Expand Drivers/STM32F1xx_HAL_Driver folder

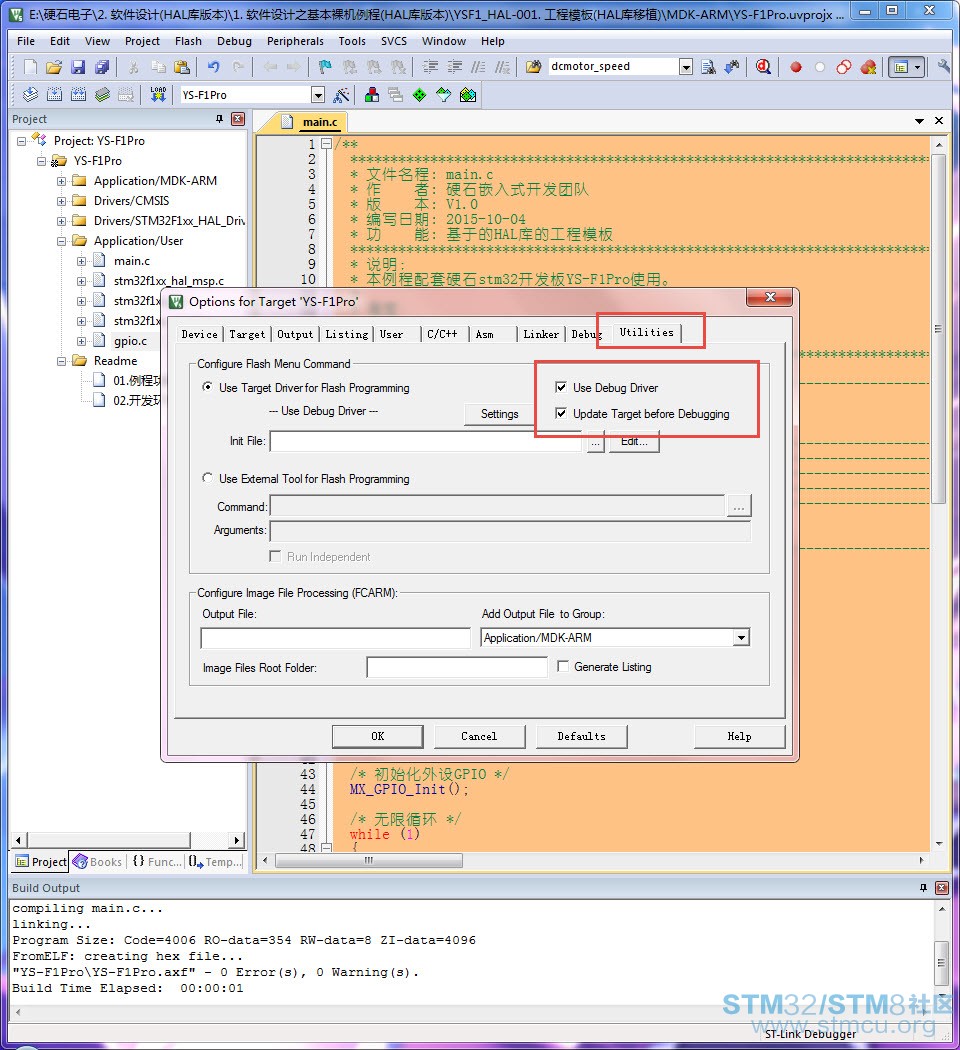point(62,221)
